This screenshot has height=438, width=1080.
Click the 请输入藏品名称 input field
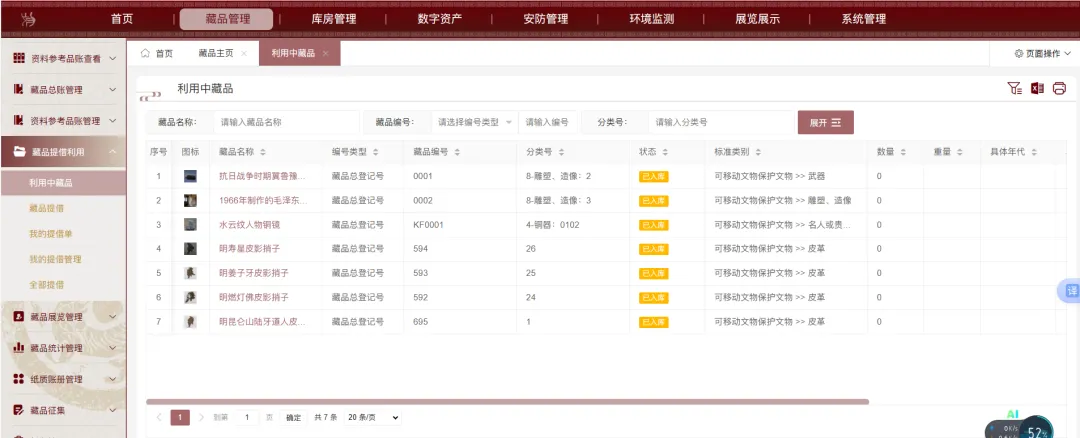pyautogui.click(x=285, y=122)
